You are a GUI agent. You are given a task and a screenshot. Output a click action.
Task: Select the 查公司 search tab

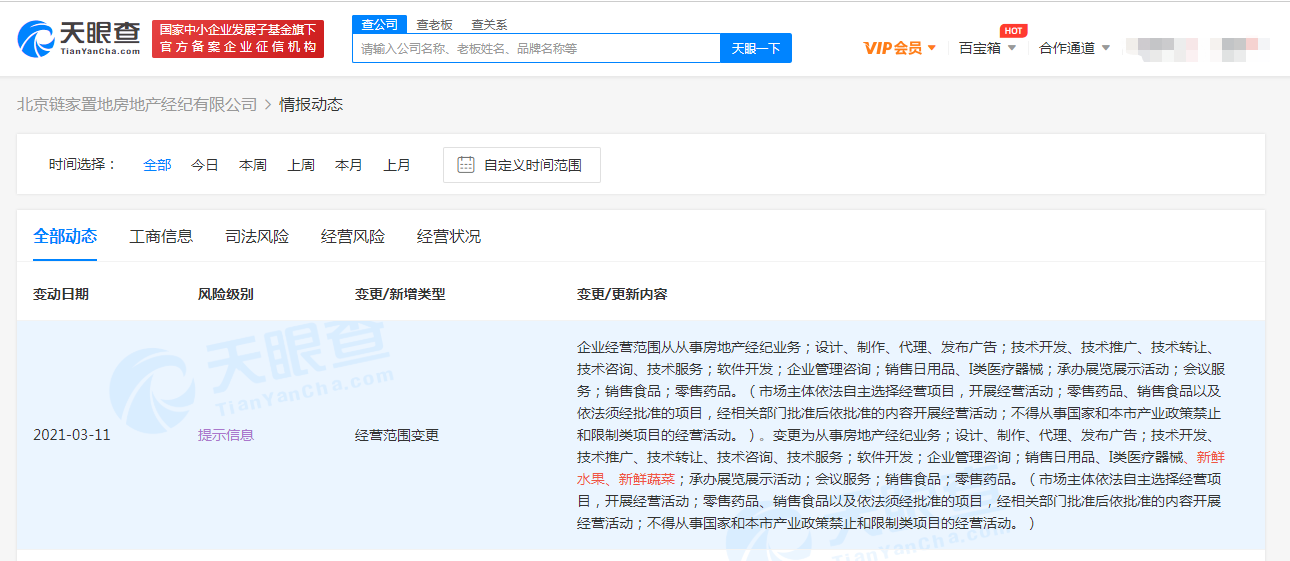click(x=378, y=24)
